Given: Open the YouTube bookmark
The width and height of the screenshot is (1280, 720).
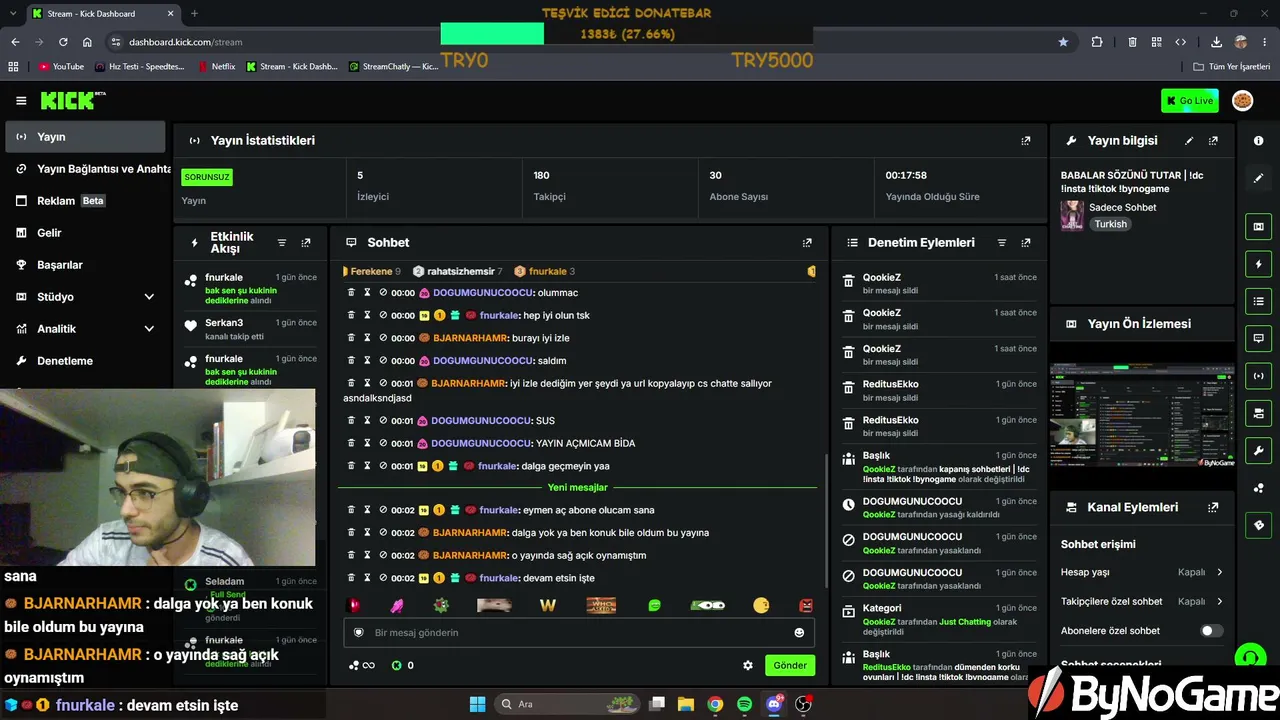Looking at the screenshot, I should click(61, 67).
